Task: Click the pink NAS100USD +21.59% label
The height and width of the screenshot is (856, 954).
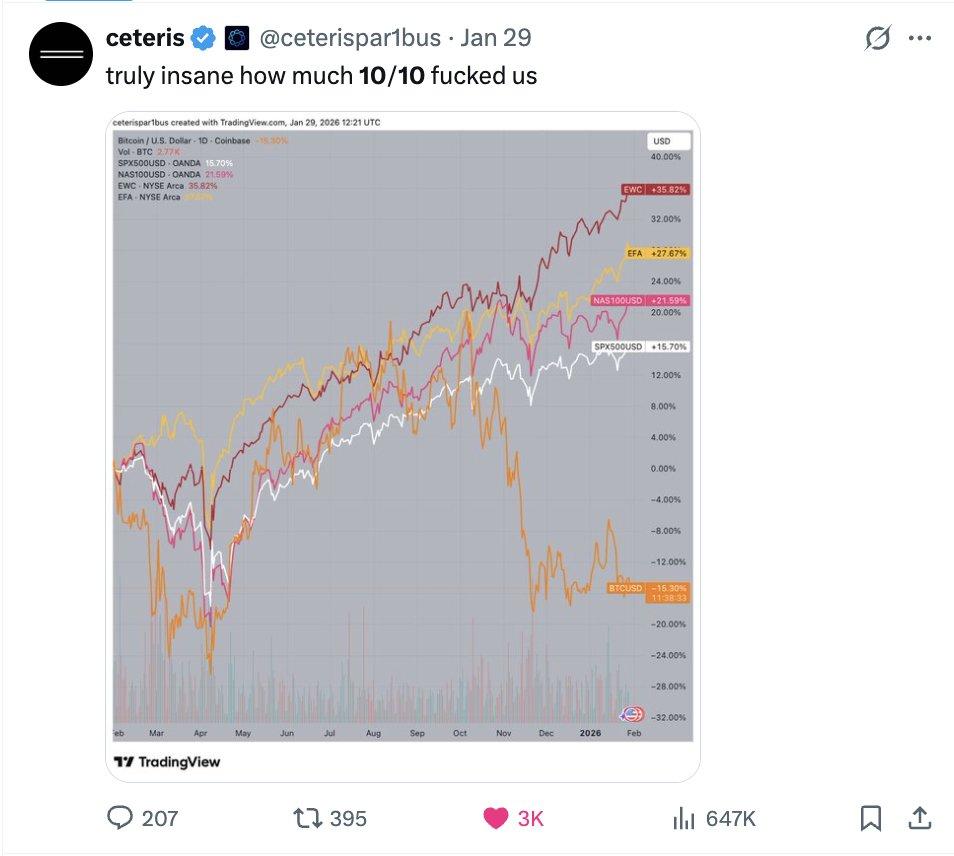Action: click(640, 300)
